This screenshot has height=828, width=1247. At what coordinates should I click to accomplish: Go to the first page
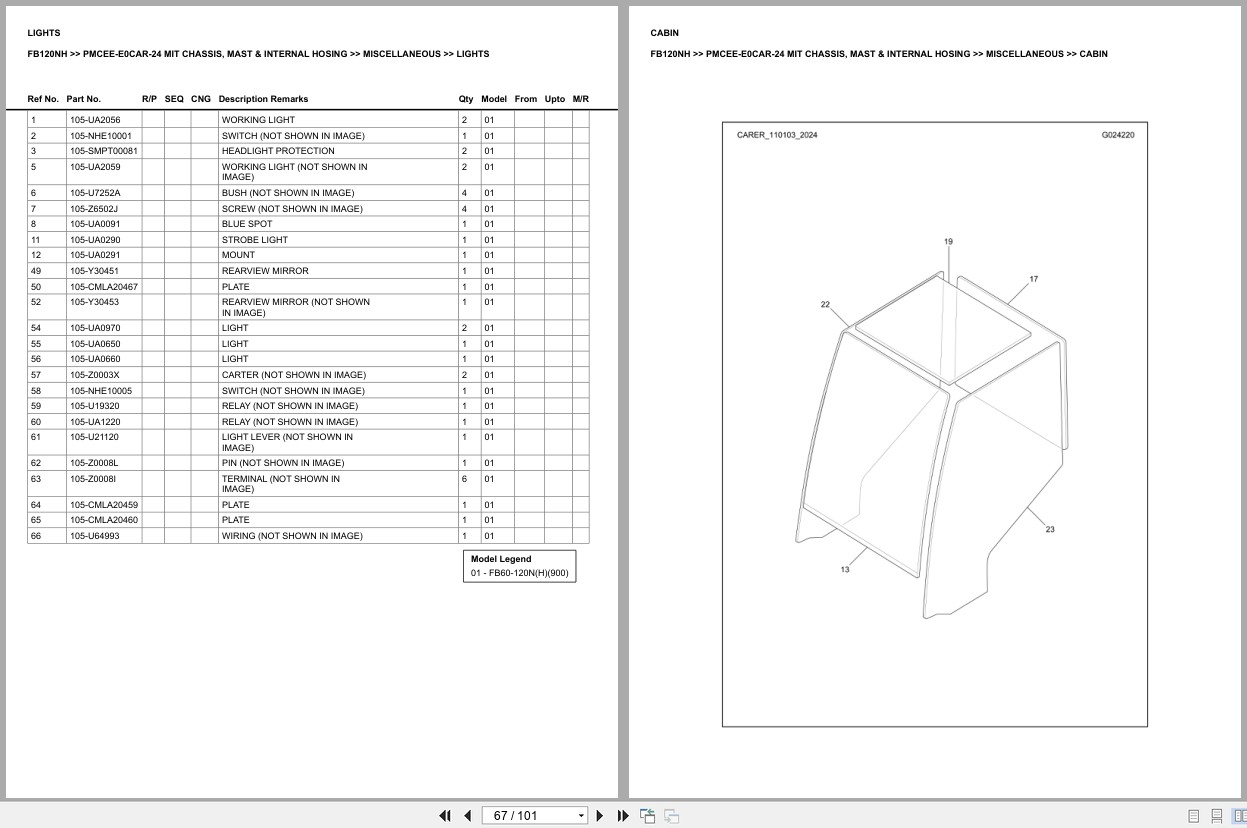445,816
